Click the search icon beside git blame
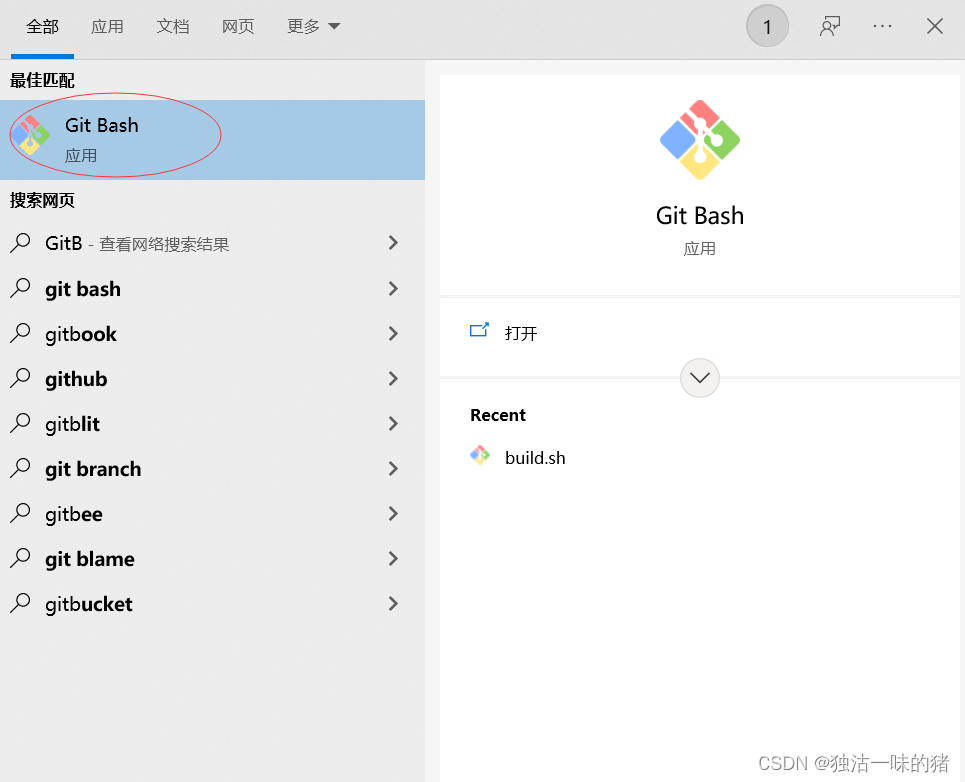This screenshot has height=782, width=965. coord(20,558)
